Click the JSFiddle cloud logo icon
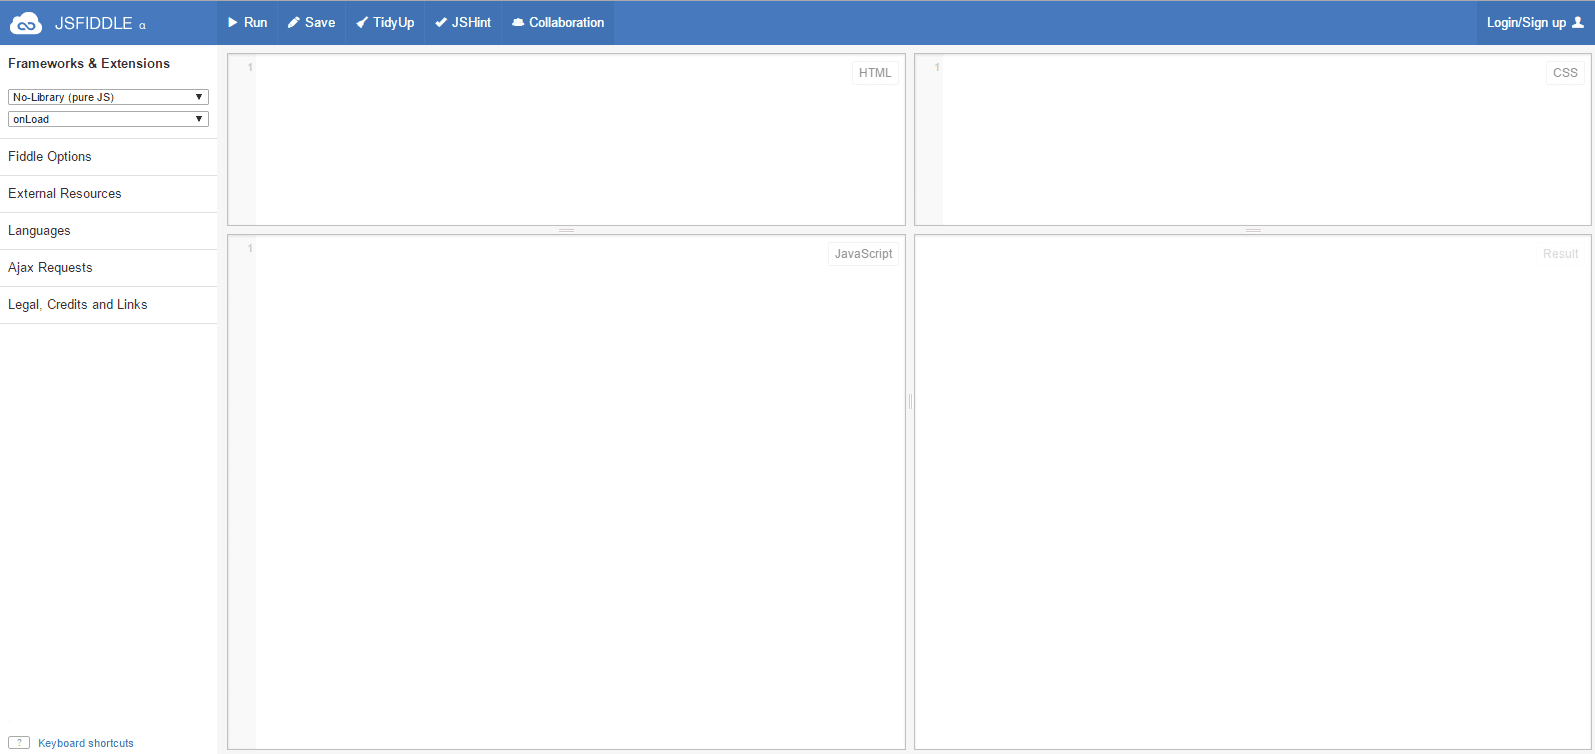Image resolution: width=1595 pixels, height=754 pixels. (26, 23)
